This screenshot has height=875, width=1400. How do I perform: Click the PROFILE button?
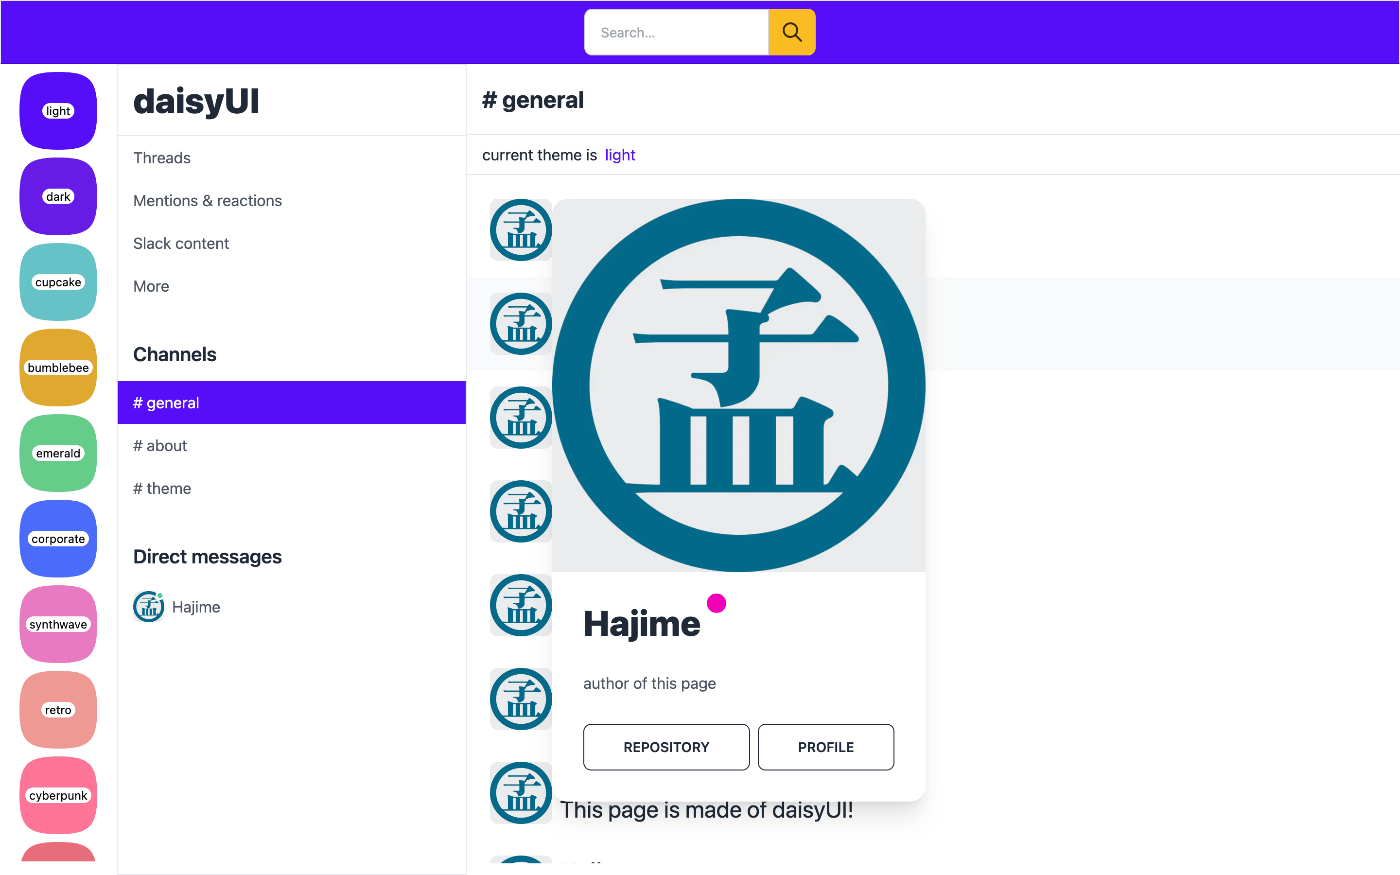[826, 747]
